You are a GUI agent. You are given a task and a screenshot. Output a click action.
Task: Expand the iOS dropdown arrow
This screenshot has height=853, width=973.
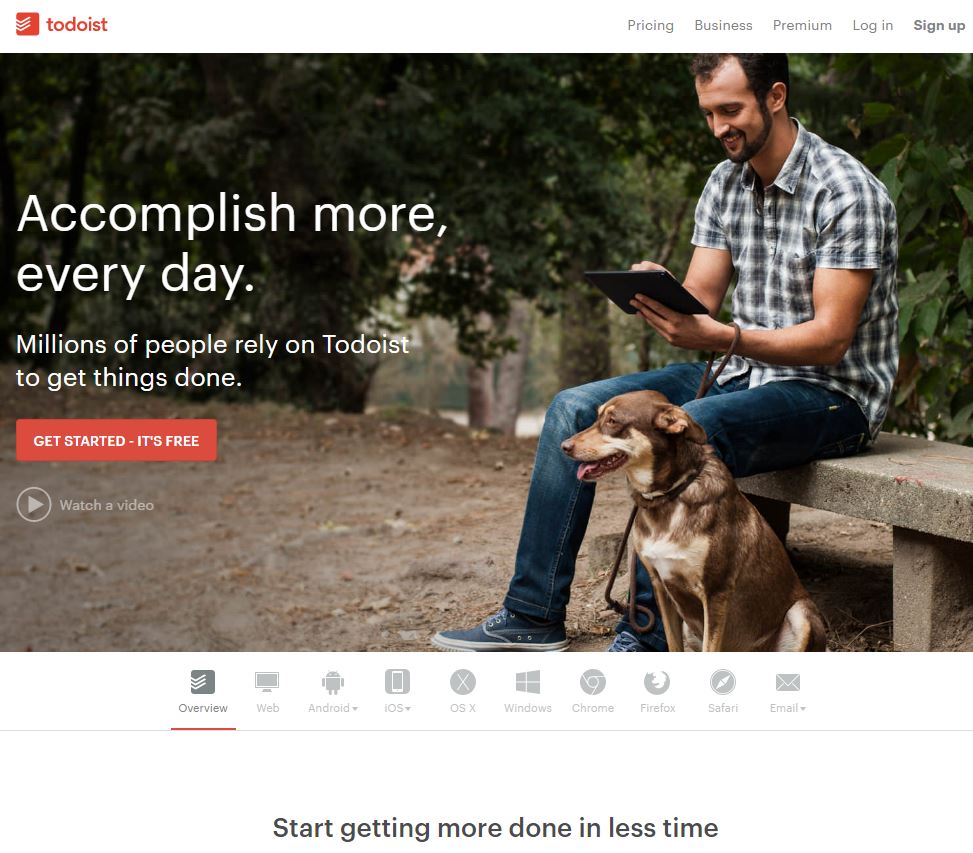[408, 708]
